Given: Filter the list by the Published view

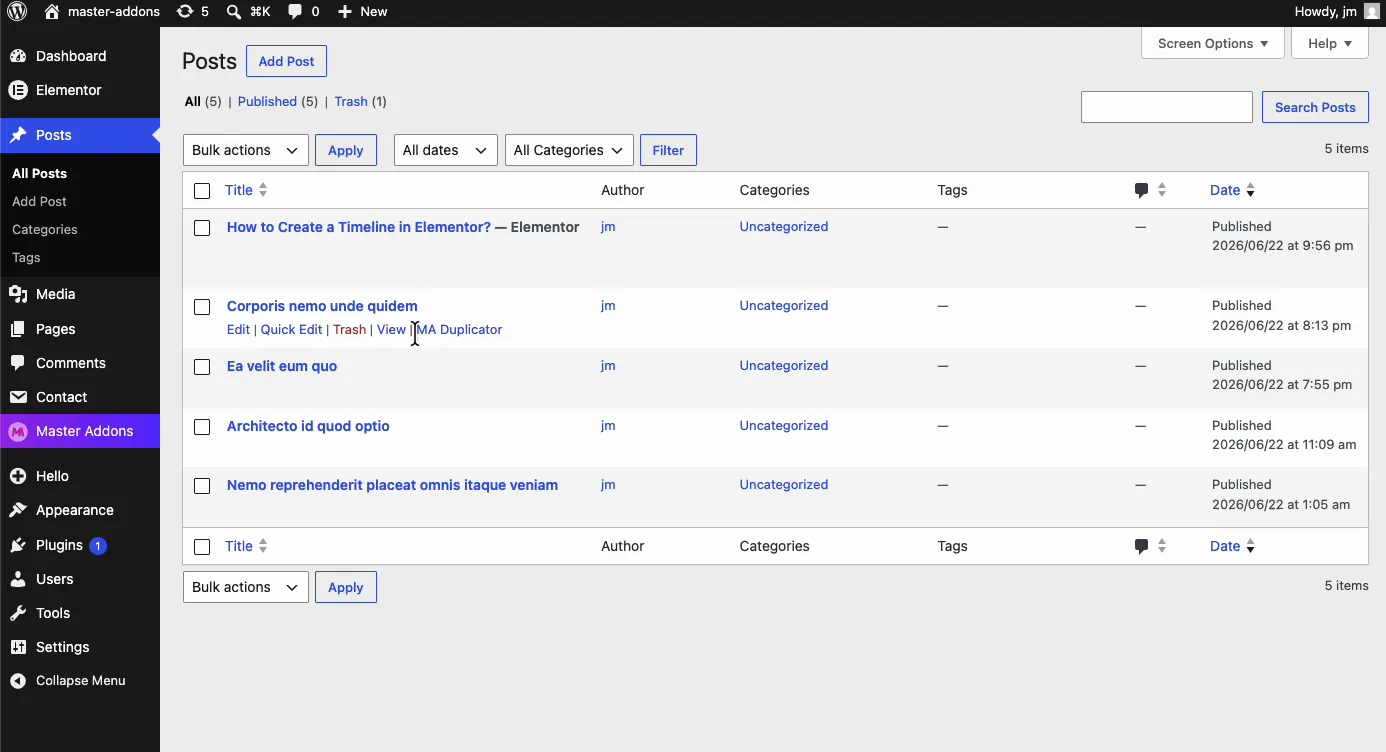Looking at the screenshot, I should click(267, 101).
